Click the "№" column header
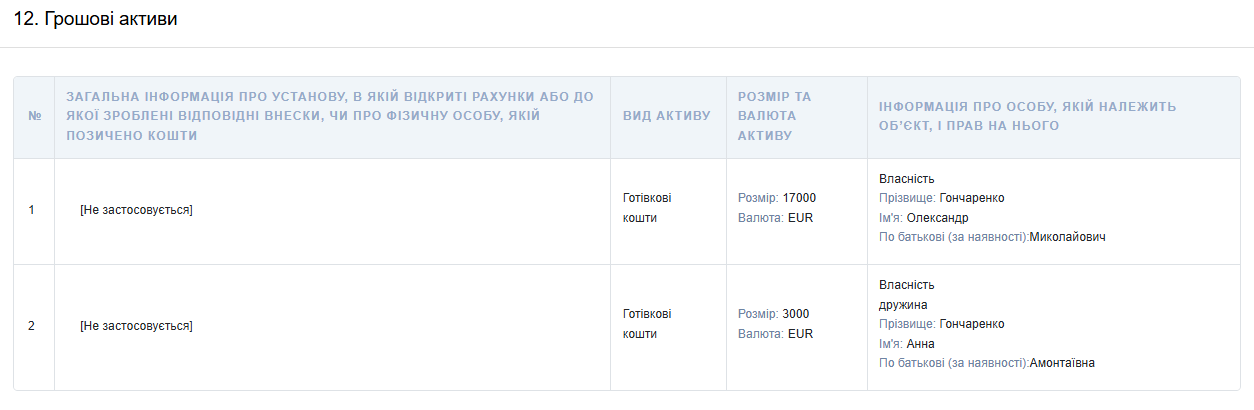 [x=34, y=116]
